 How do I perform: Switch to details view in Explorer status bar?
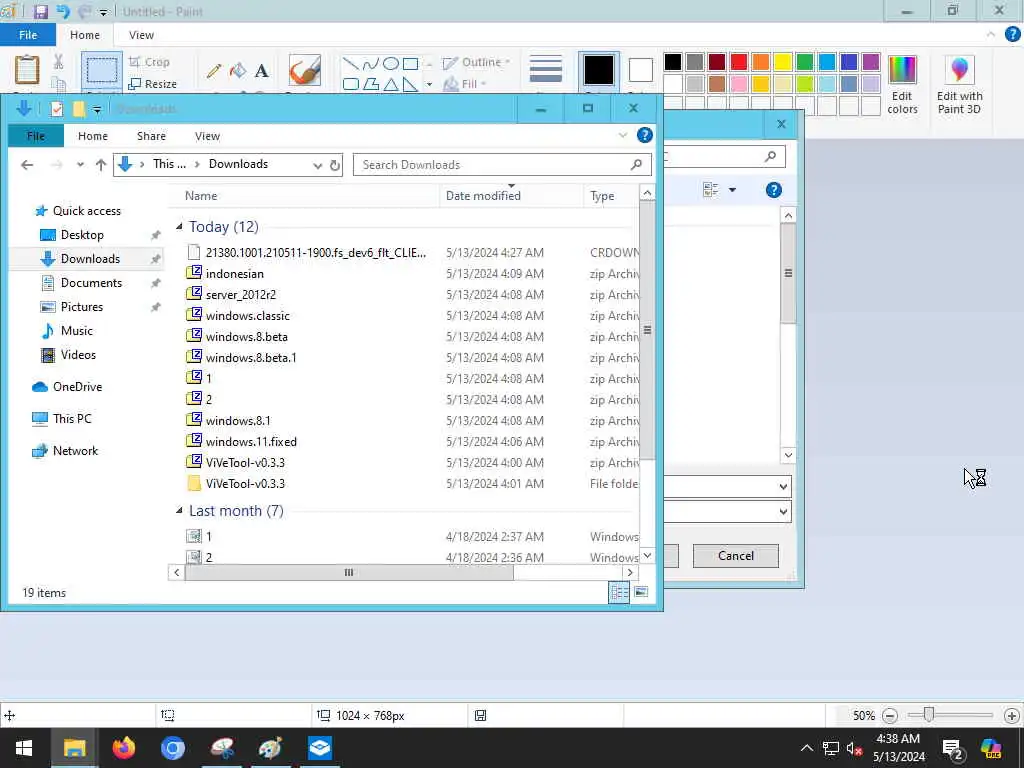point(619,592)
